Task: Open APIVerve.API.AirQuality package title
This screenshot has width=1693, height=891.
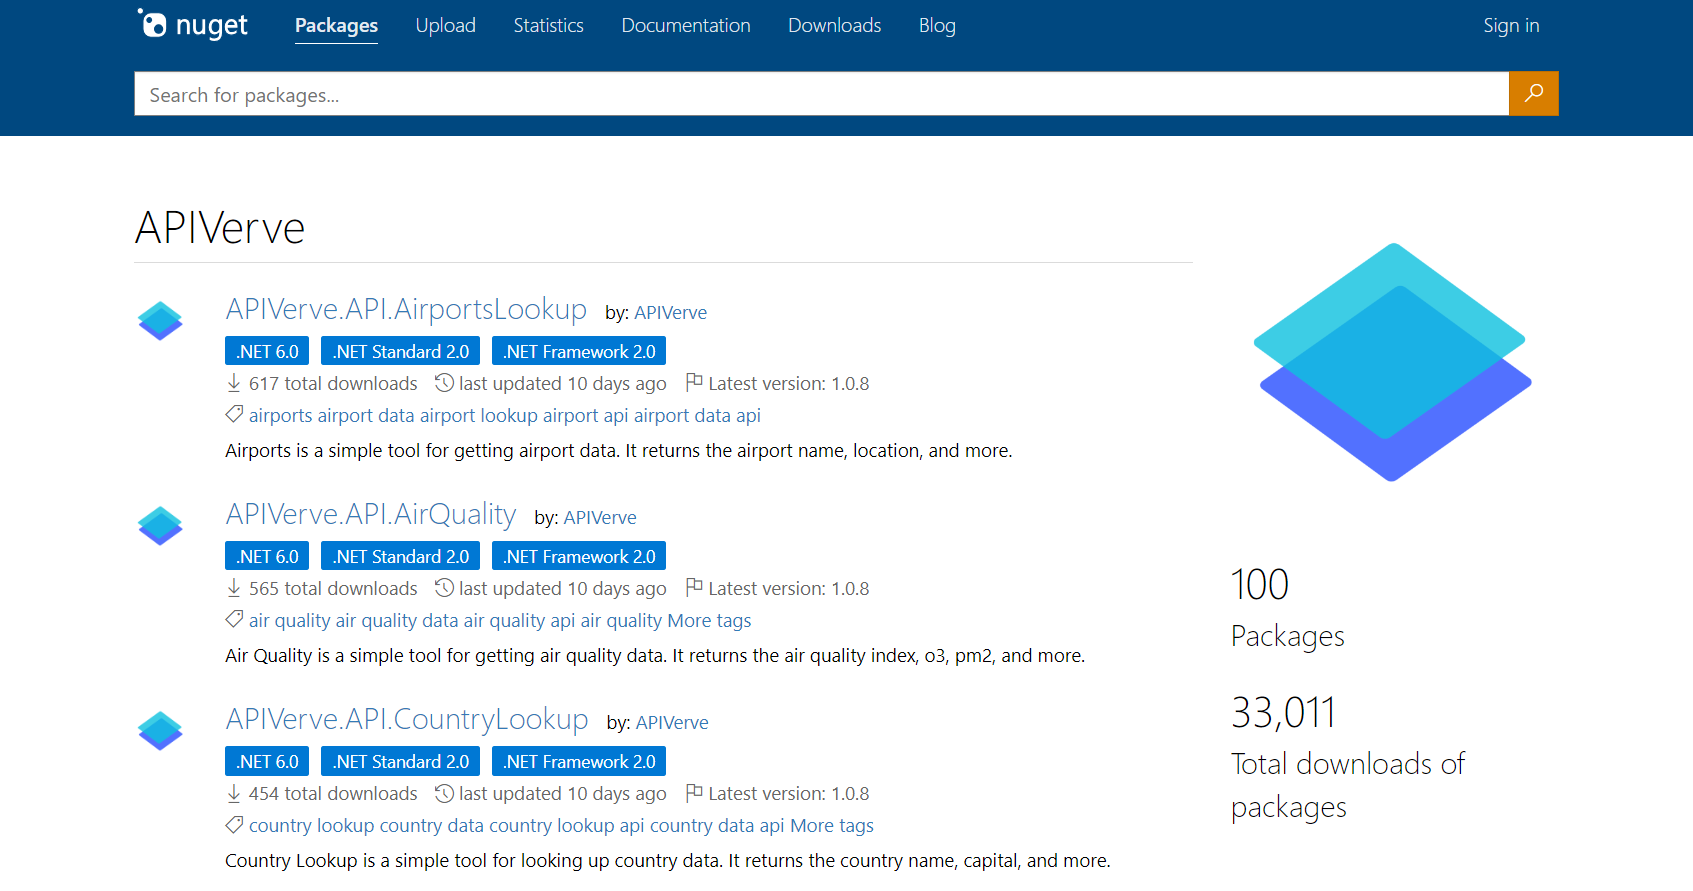Action: point(371,514)
